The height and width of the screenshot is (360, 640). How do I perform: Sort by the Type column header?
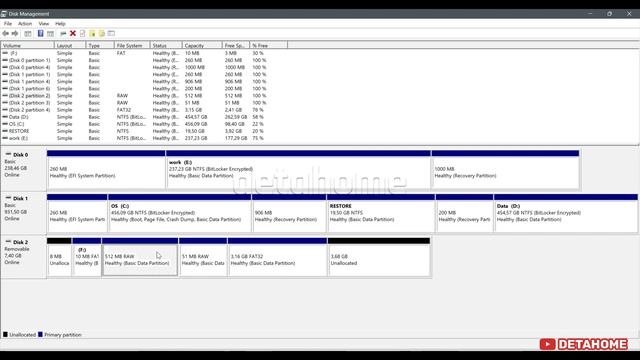click(100, 45)
